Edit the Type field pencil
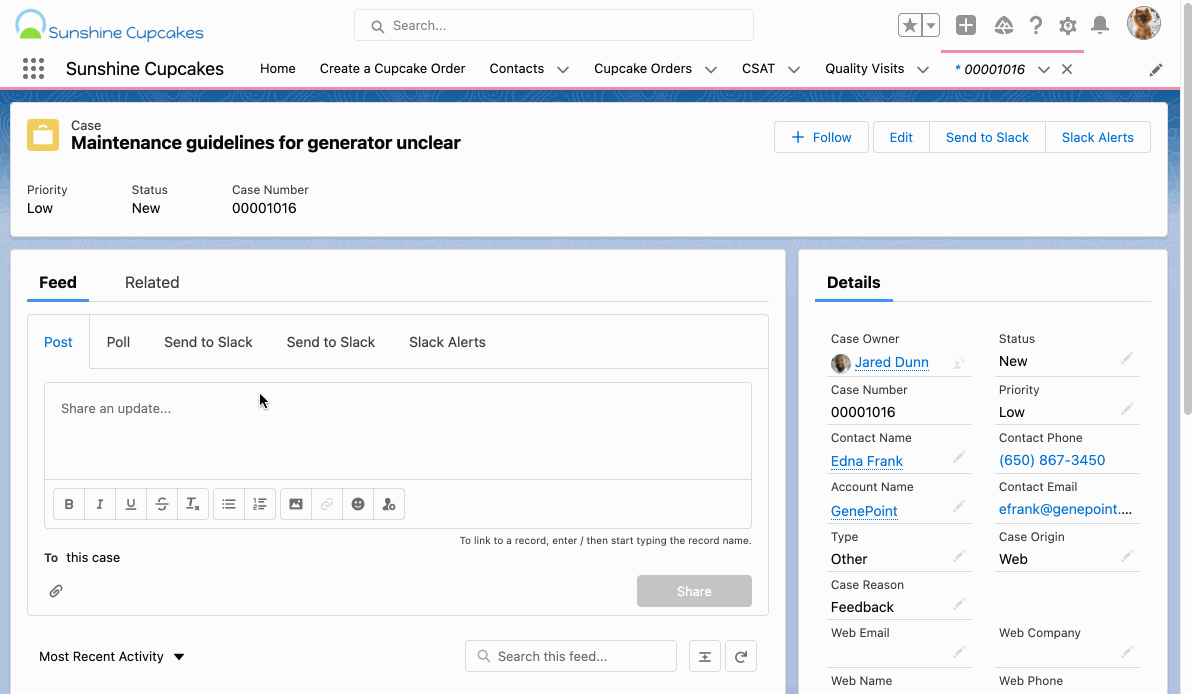Image resolution: width=1193 pixels, height=694 pixels. coord(959,556)
